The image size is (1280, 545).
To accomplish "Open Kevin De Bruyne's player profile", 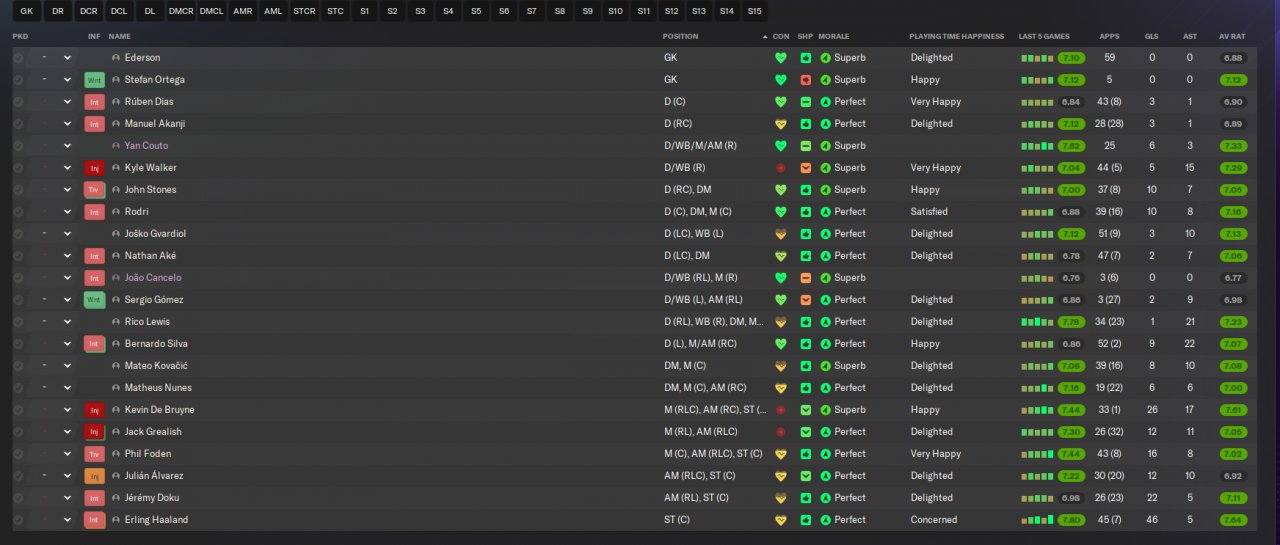I will [x=160, y=410].
